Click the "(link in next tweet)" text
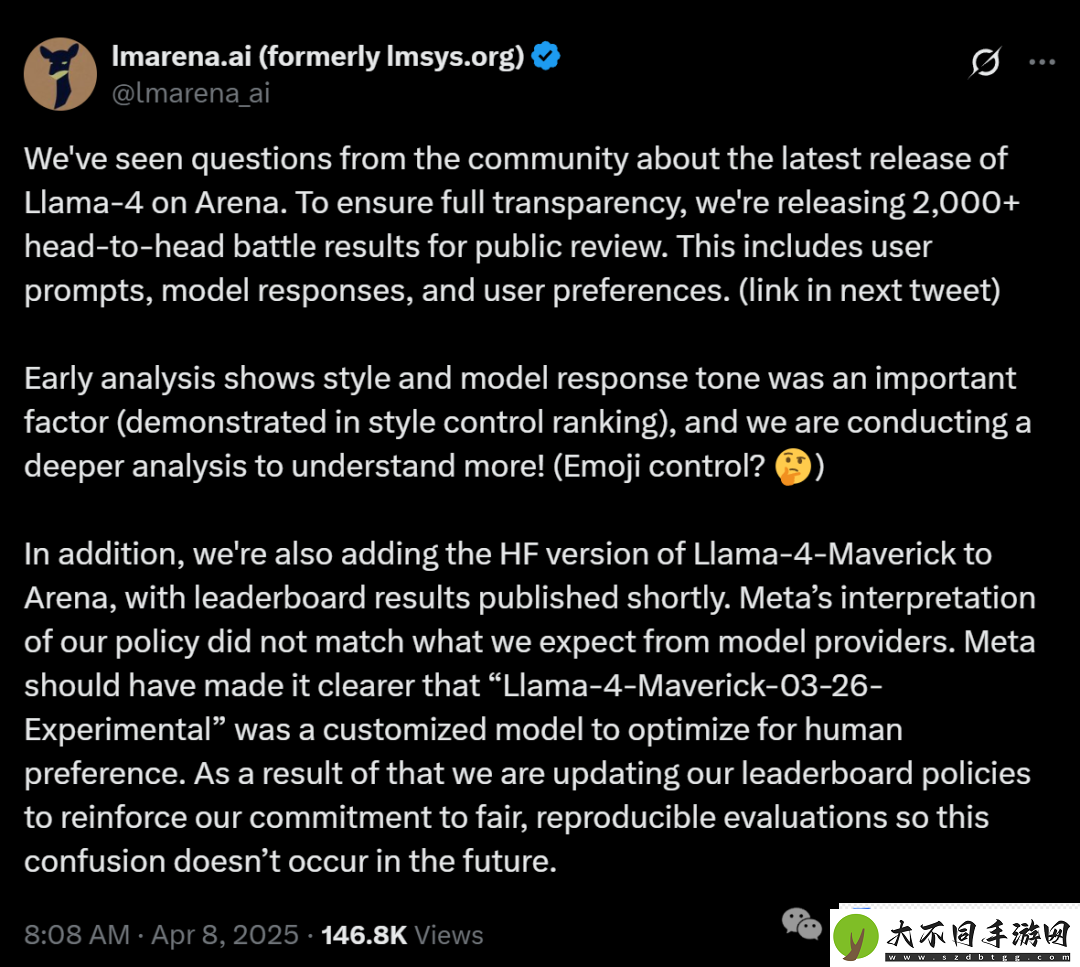The height and width of the screenshot is (967, 1080). coord(870,290)
